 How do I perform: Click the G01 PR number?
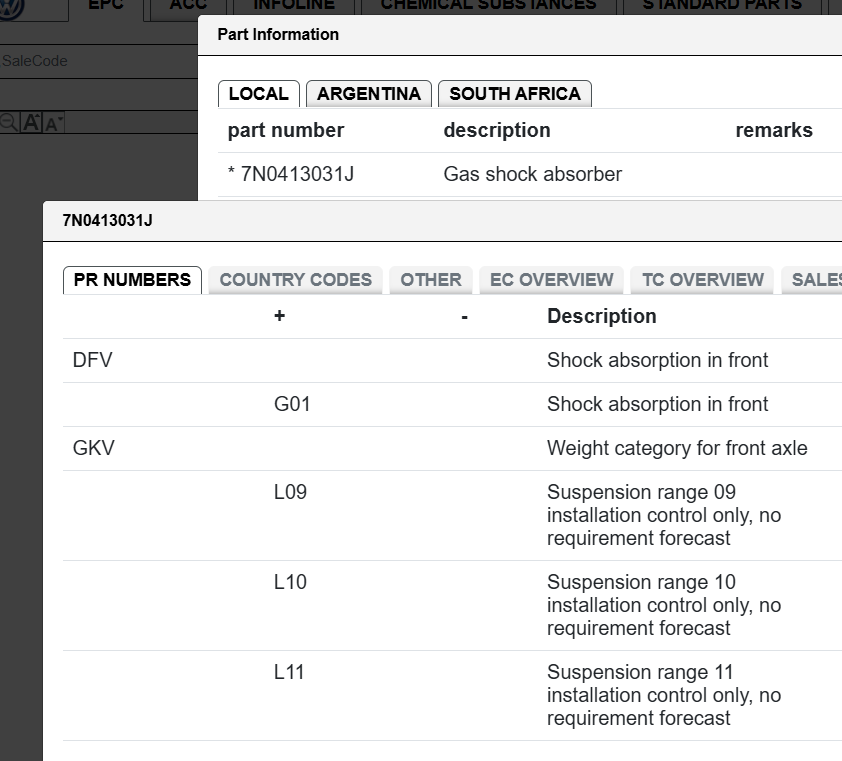tap(292, 404)
